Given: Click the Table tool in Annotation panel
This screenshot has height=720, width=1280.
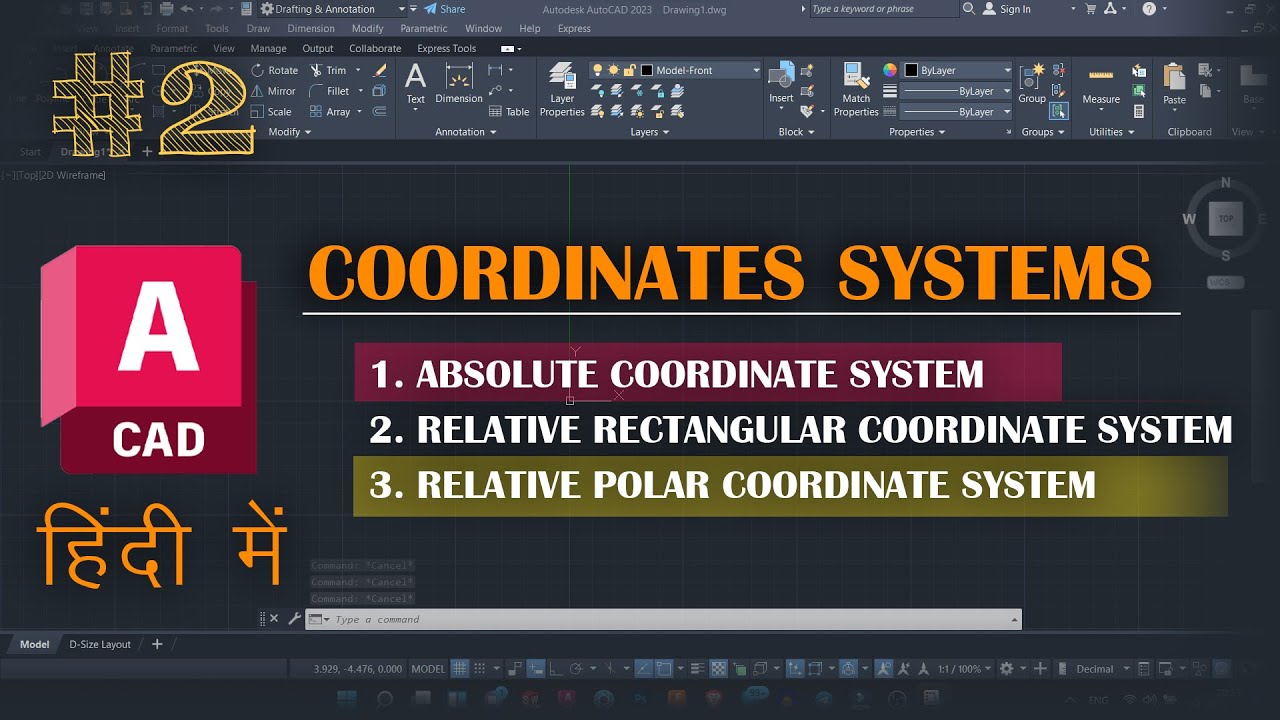Looking at the screenshot, I should [509, 112].
